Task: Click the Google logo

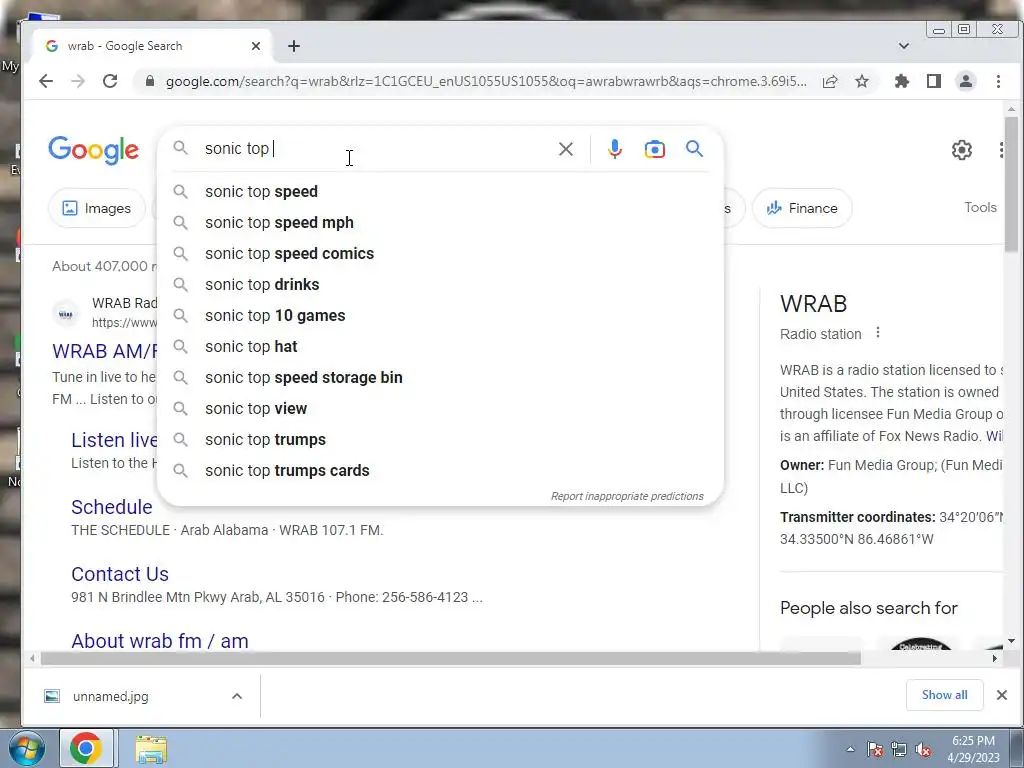Action: (x=93, y=150)
